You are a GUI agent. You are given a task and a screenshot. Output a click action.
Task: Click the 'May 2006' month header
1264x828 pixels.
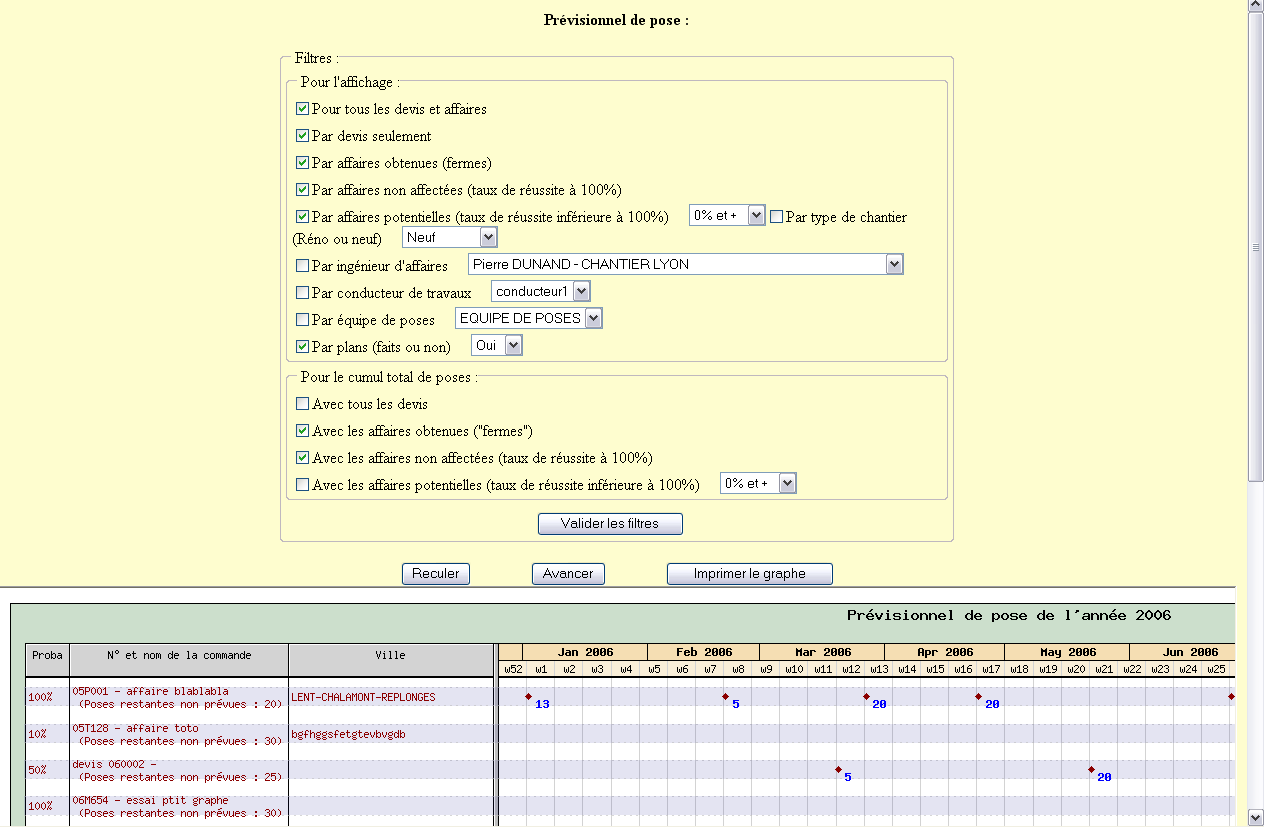point(1068,652)
